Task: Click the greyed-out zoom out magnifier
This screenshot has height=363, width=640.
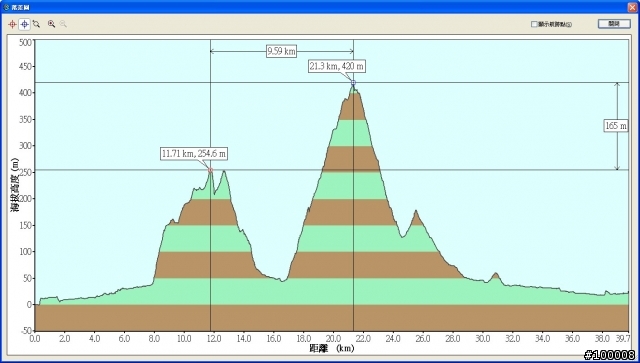Action: click(63, 24)
